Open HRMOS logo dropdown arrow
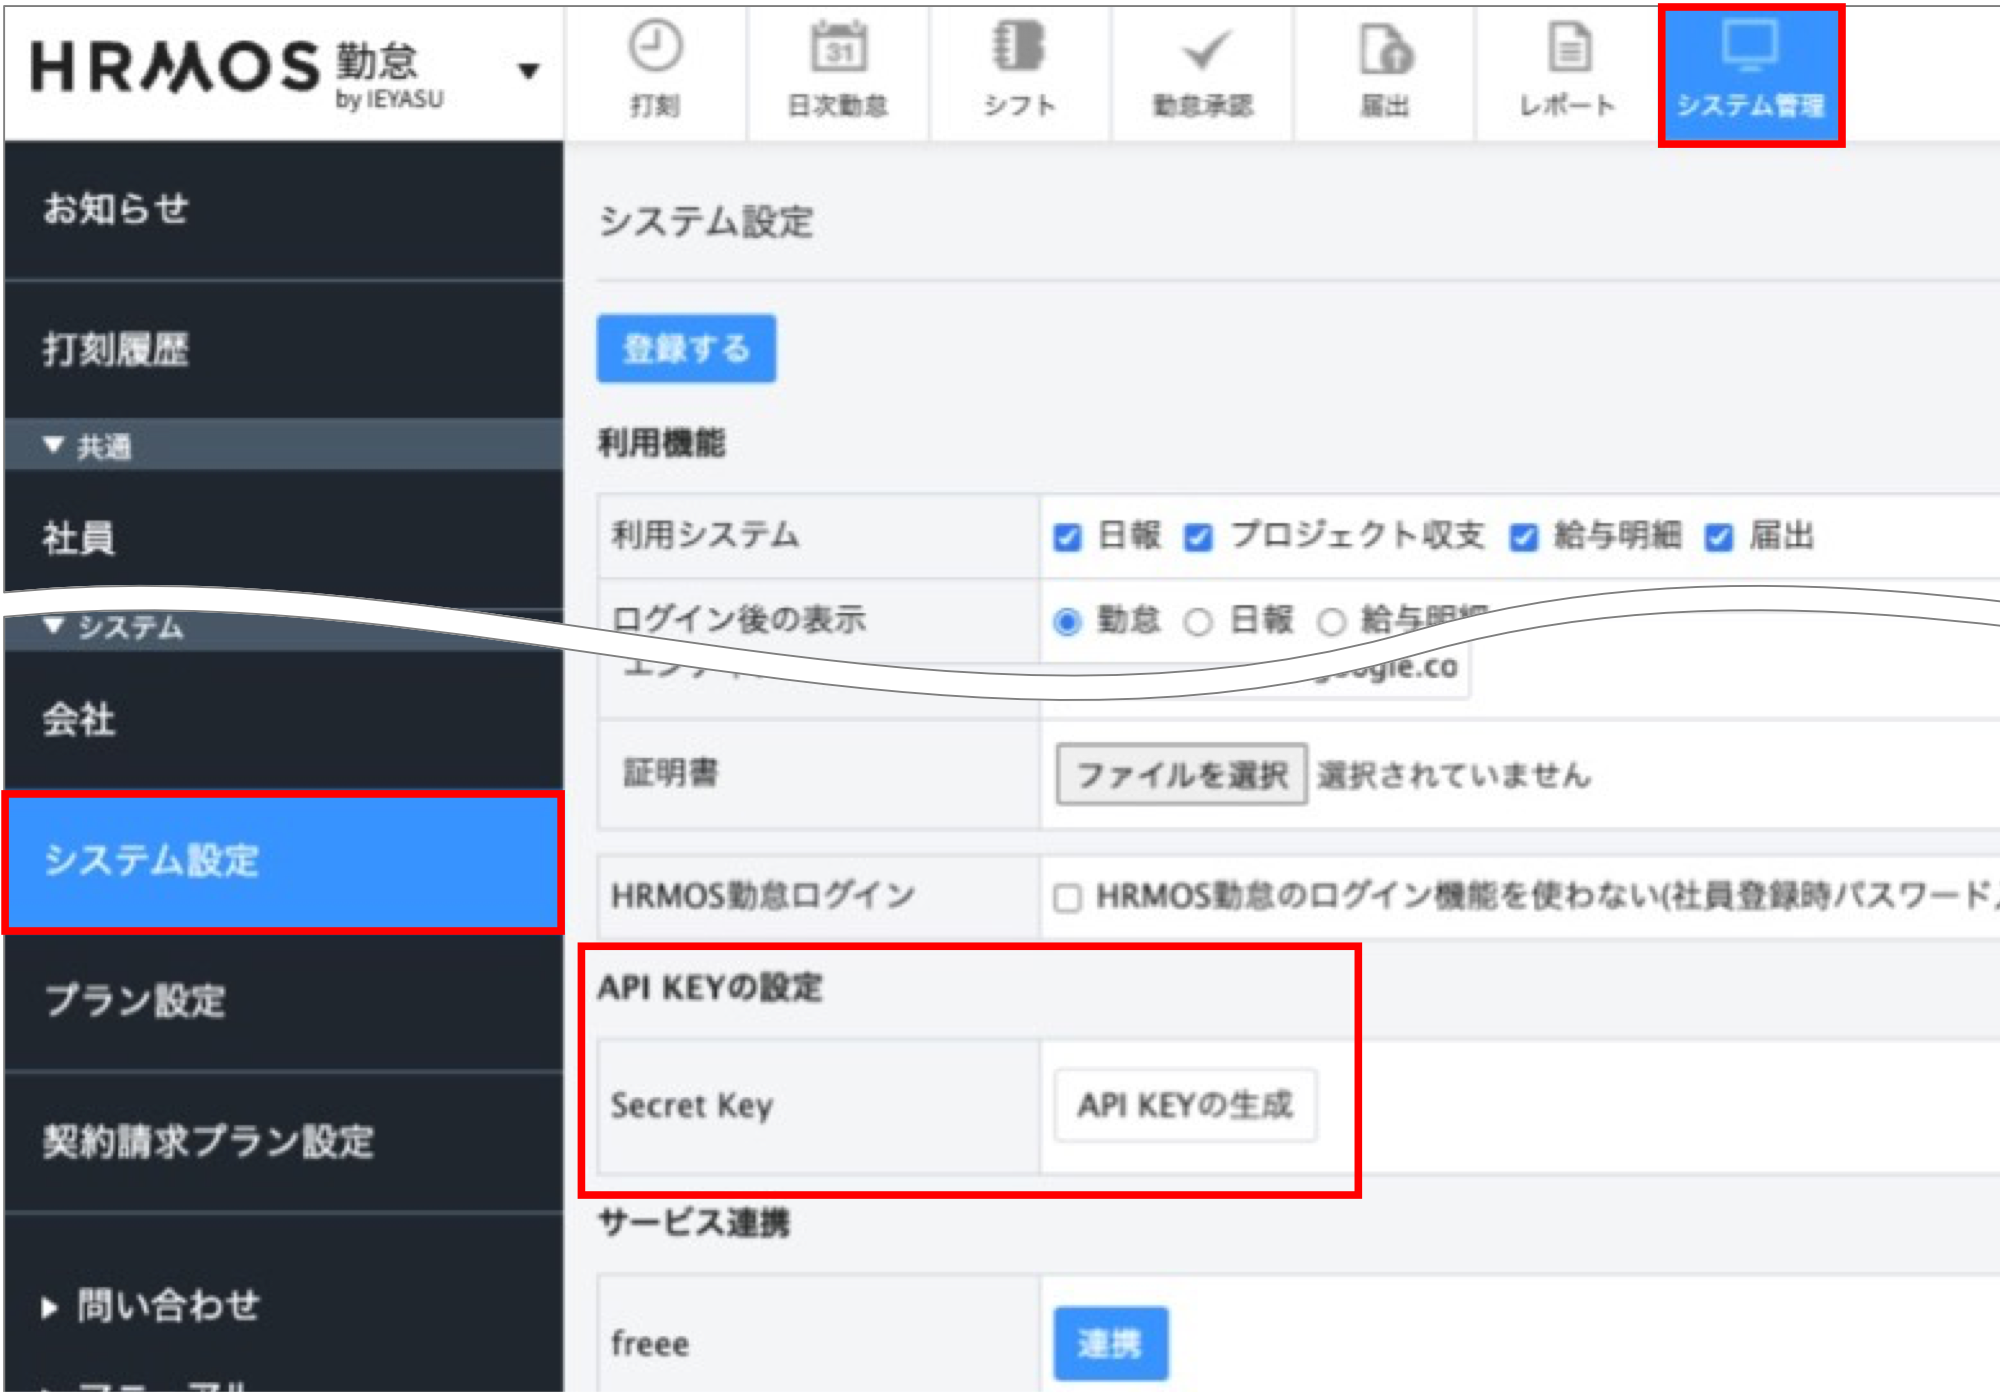Viewport: 2002px width, 1393px height. [529, 71]
